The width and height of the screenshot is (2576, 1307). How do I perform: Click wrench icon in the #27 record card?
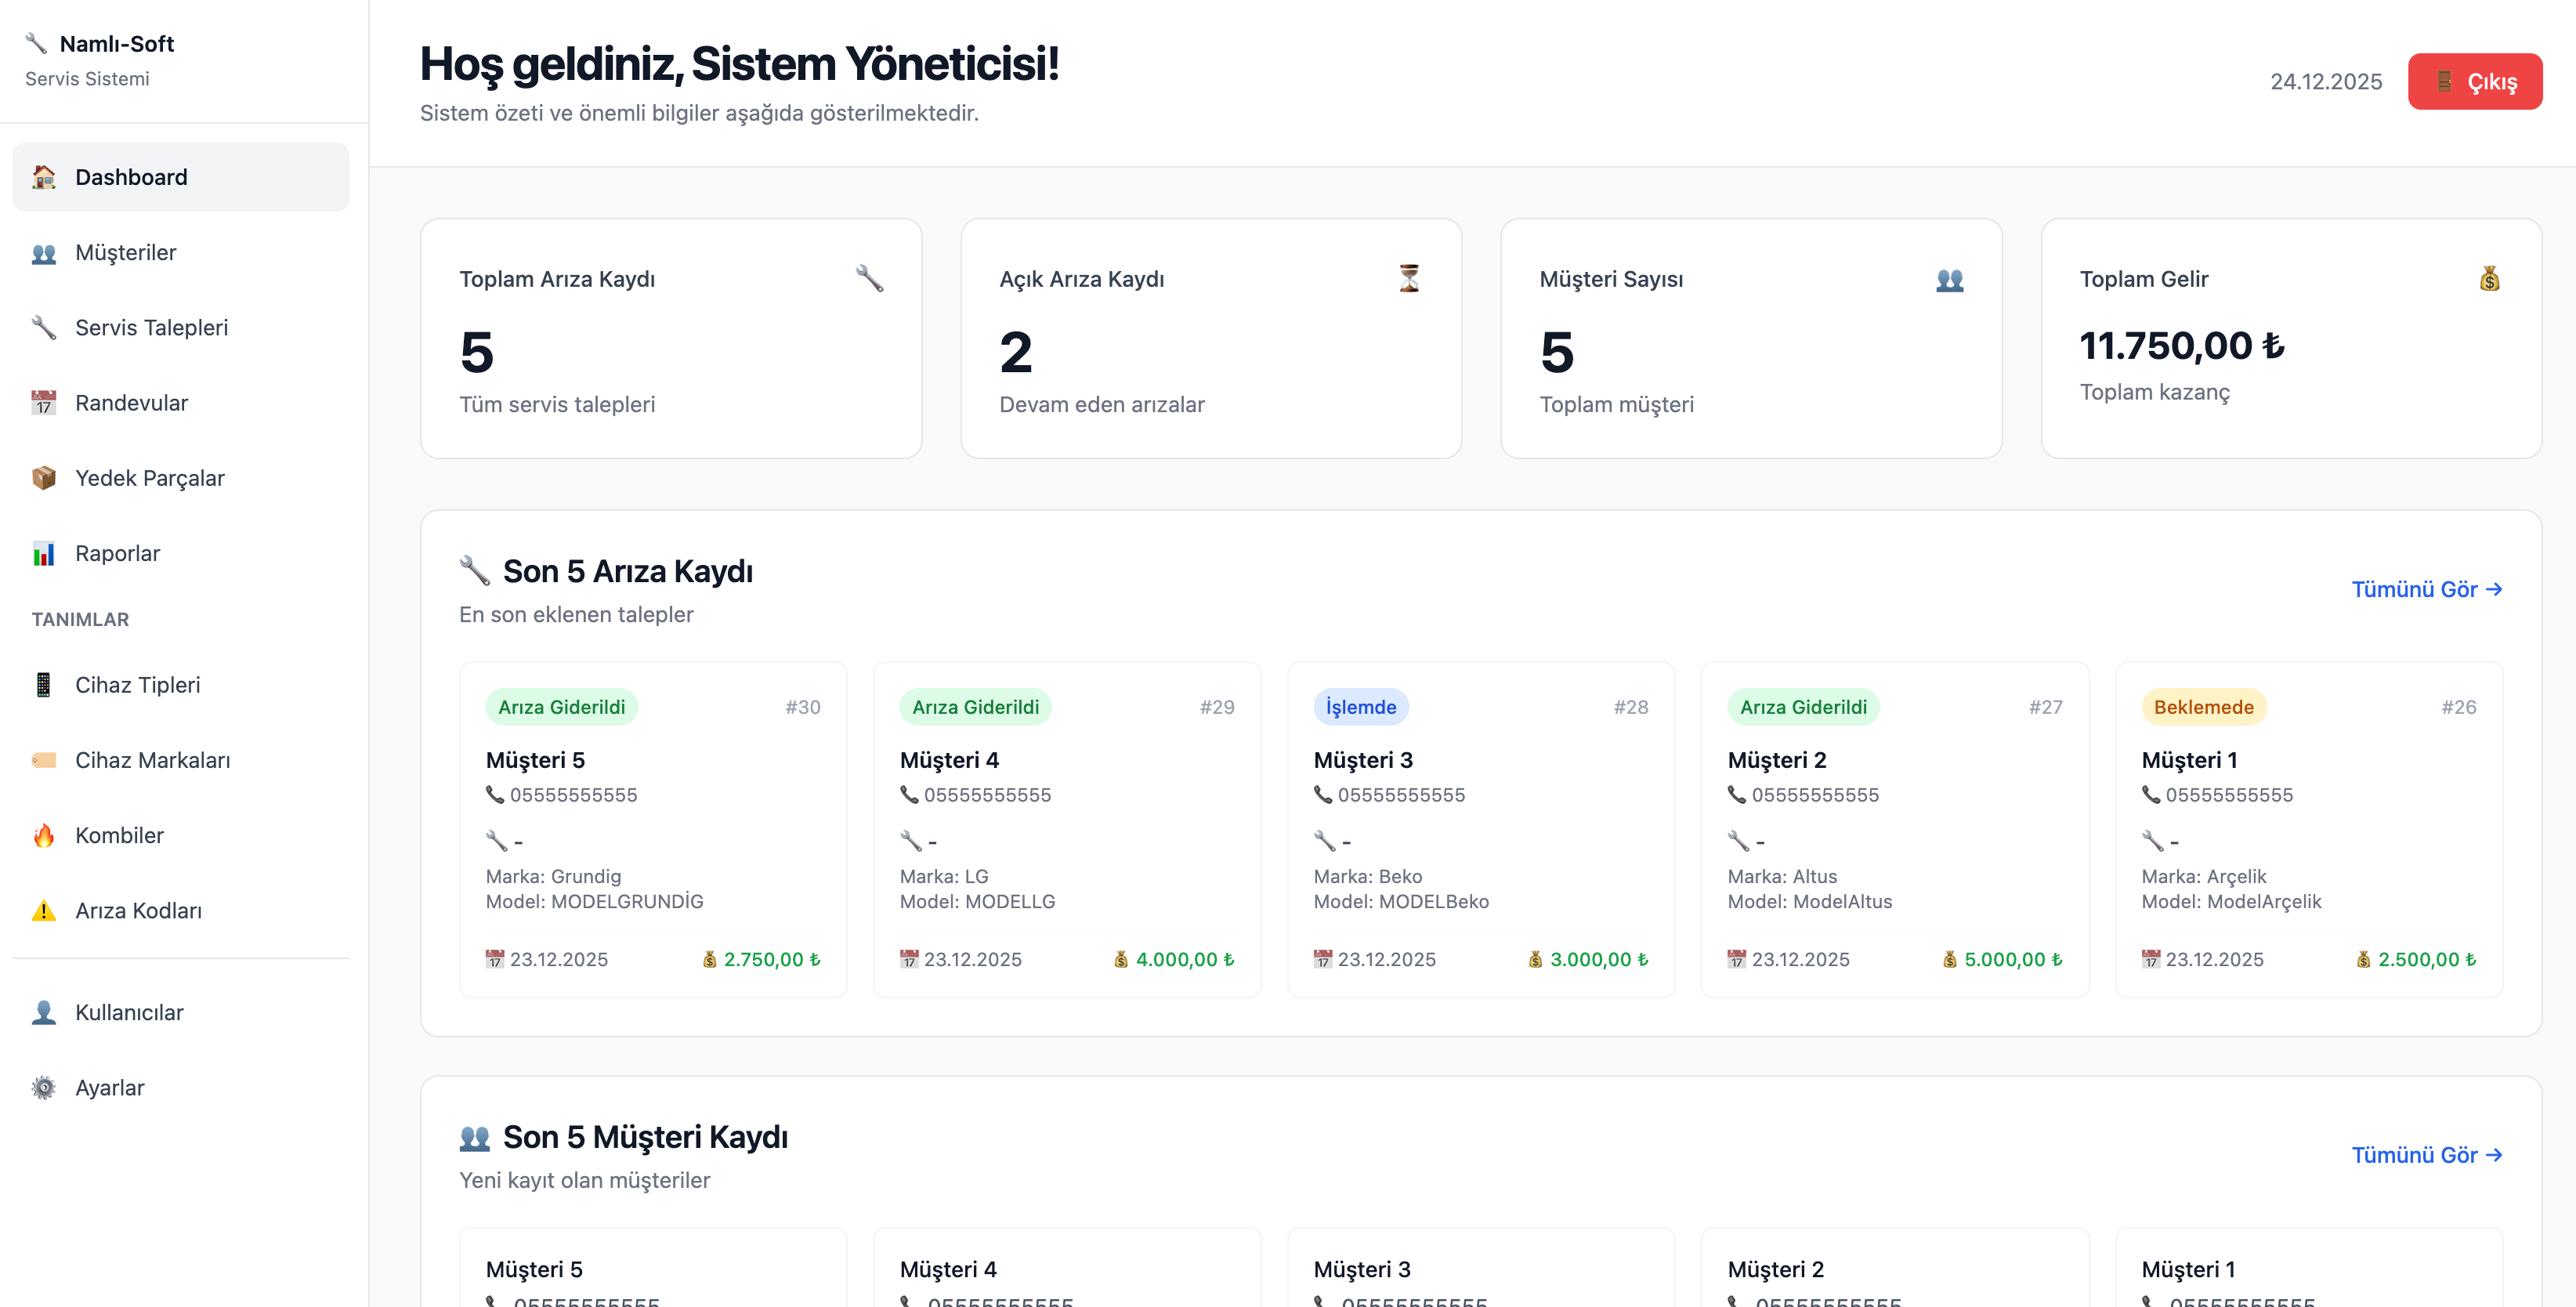click(1739, 841)
